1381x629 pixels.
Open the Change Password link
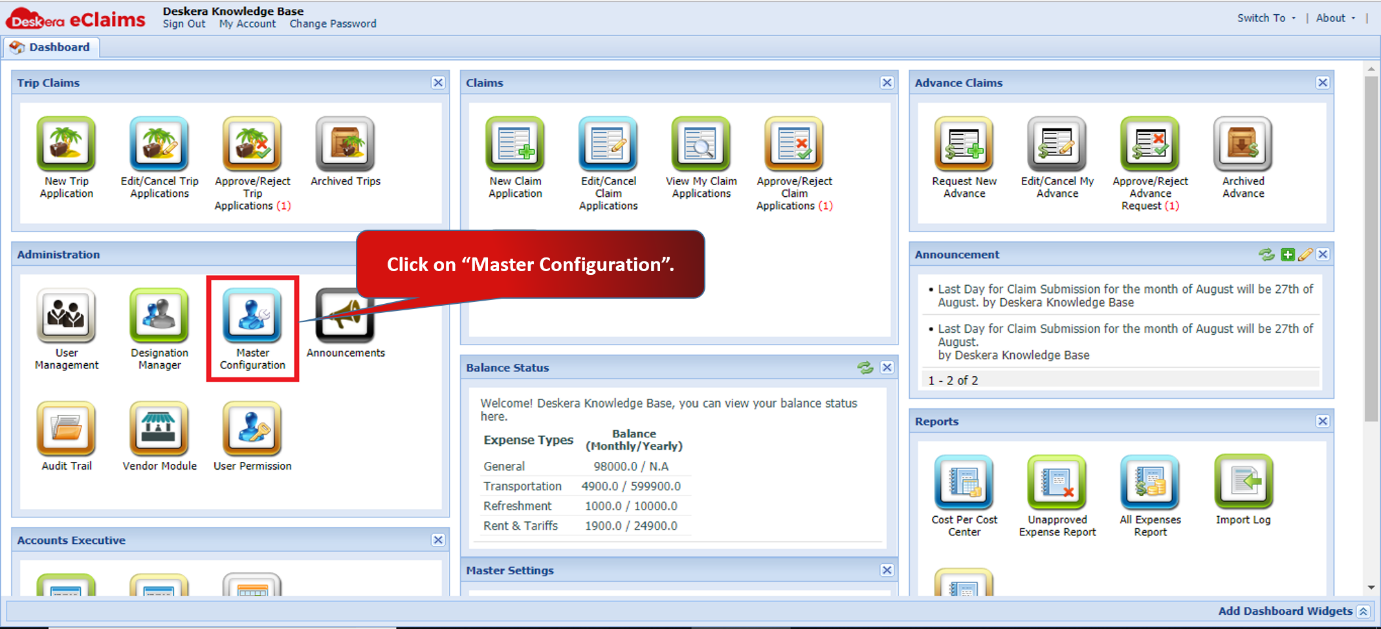click(x=333, y=24)
